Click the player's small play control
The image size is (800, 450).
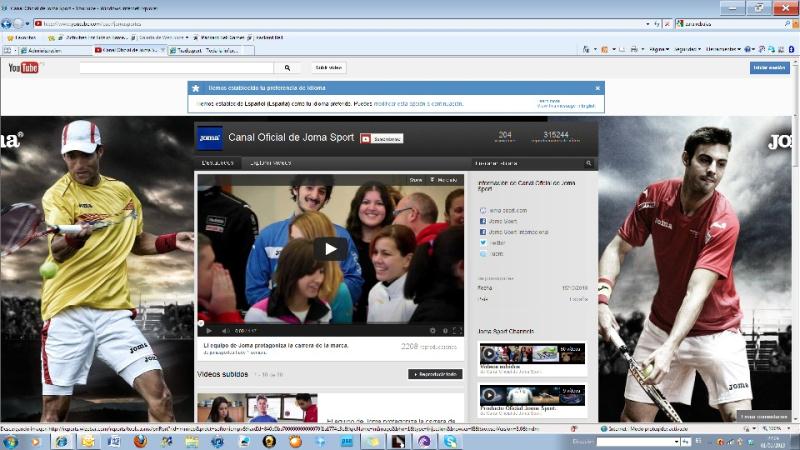pyautogui.click(x=209, y=331)
